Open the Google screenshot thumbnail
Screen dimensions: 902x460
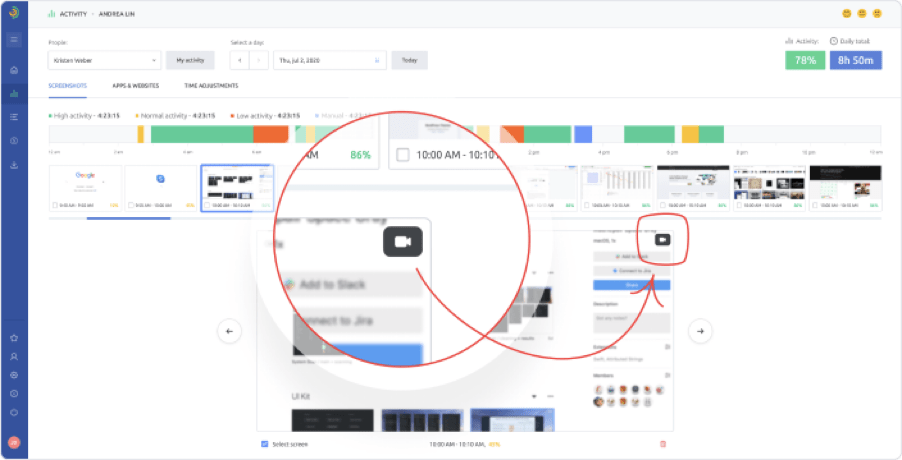[85, 188]
